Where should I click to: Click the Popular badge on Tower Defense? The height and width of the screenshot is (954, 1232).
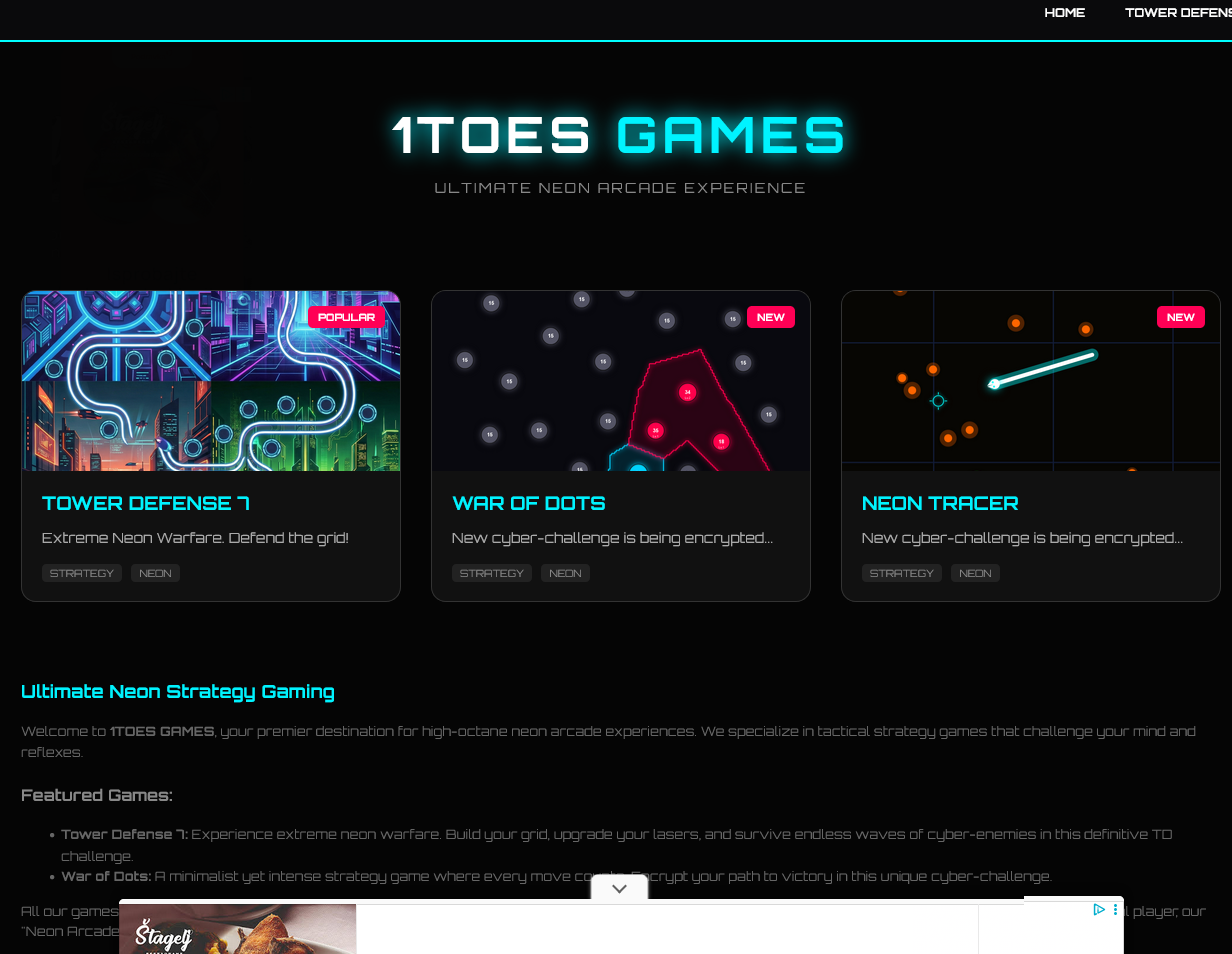pos(346,317)
